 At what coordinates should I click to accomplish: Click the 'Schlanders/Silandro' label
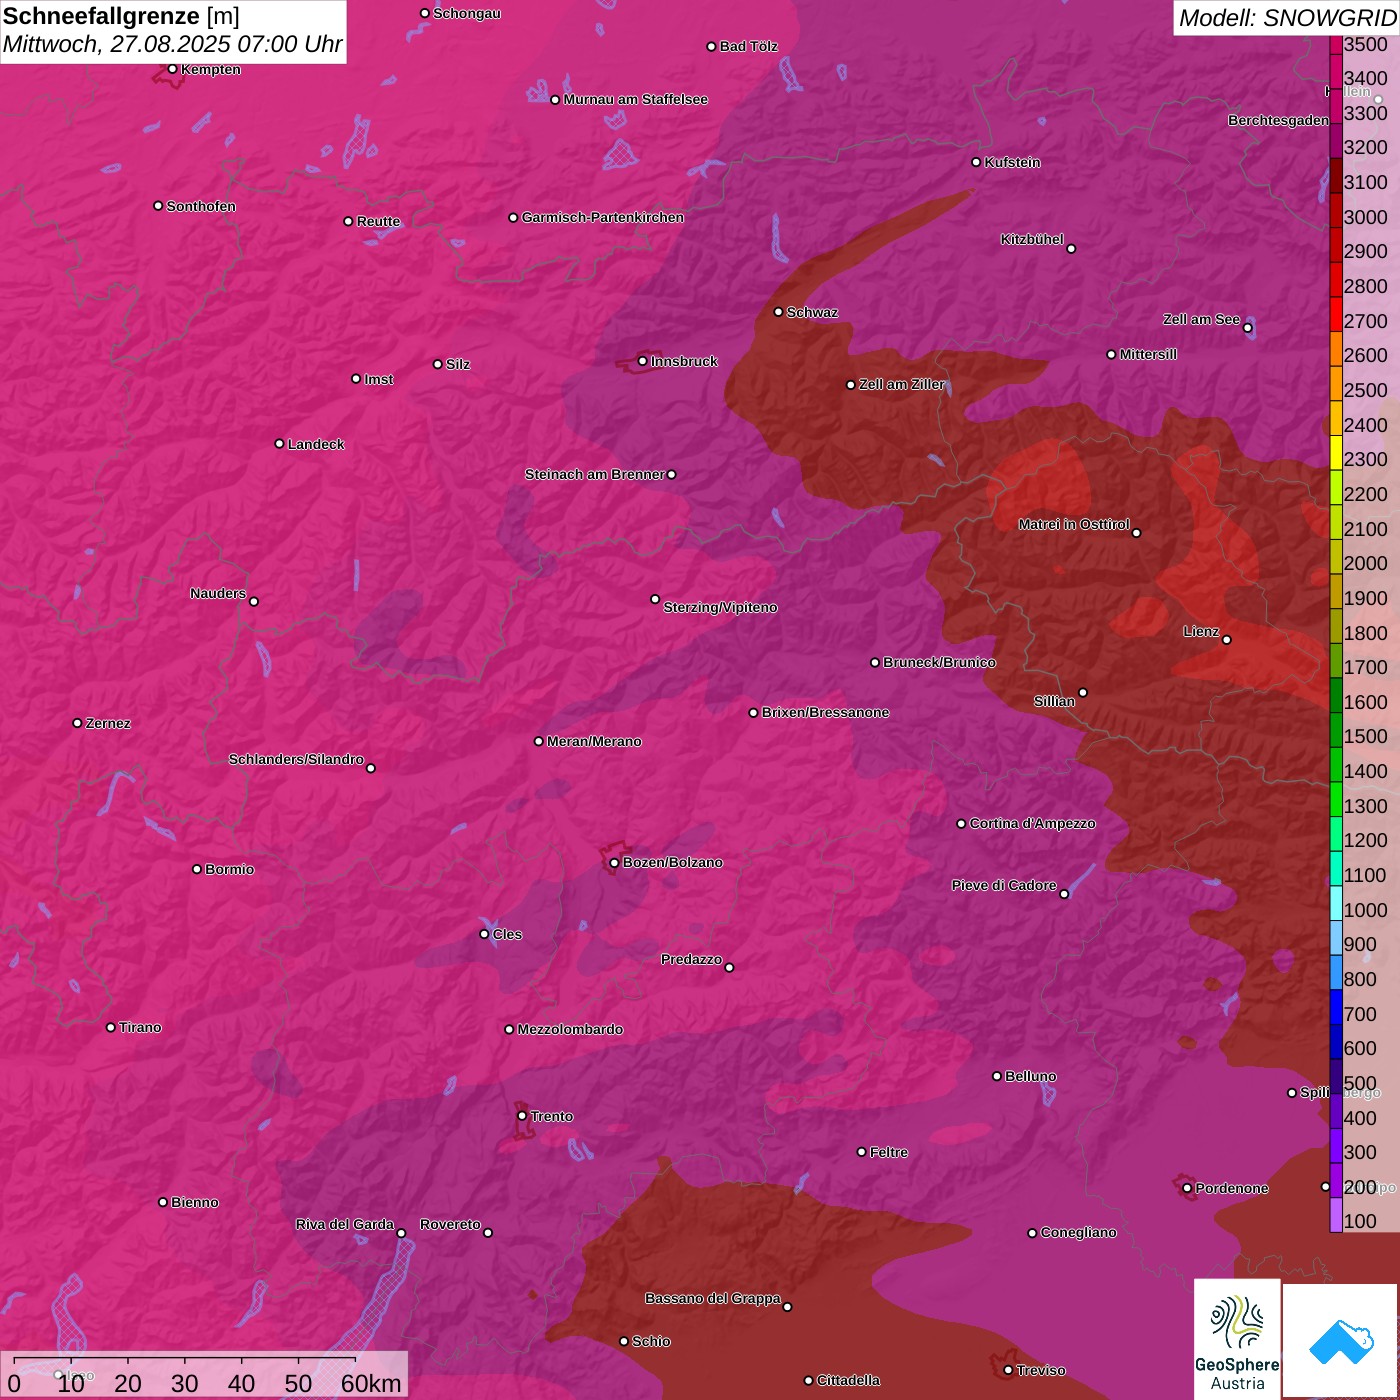point(296,759)
